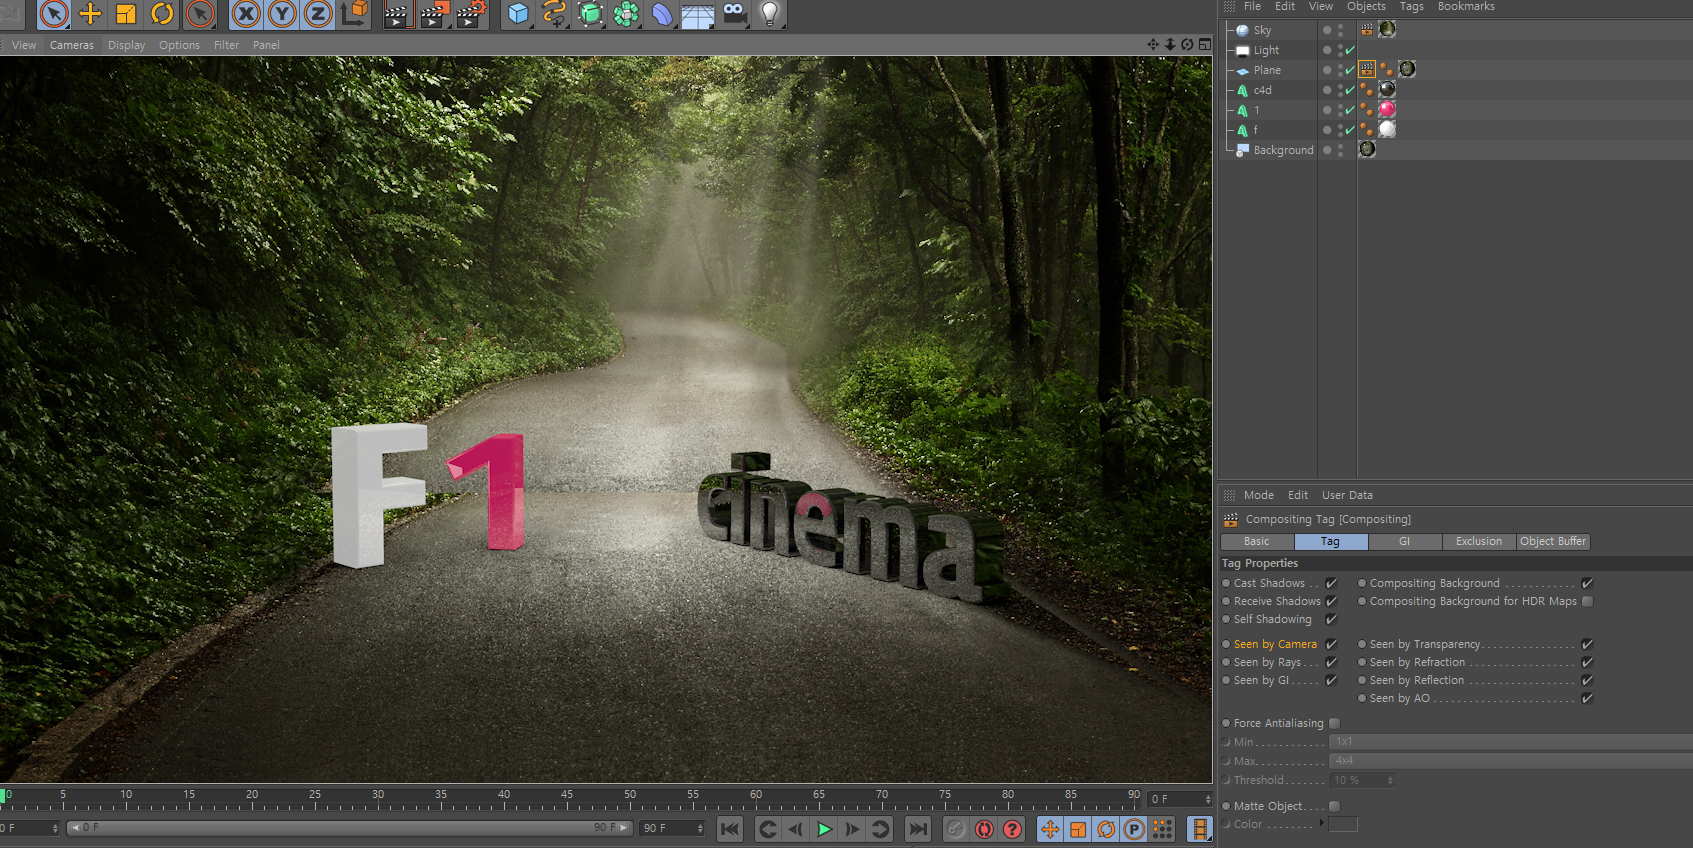Open Object Manager Bookmarks menu

click(x=1466, y=7)
